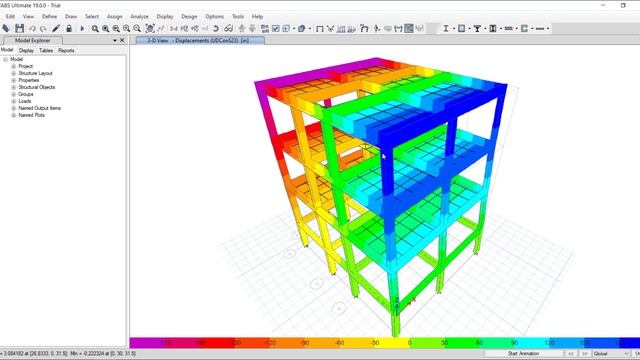The width and height of the screenshot is (640, 360).
Task: Collapse the root Model tree node
Action: coord(6,59)
